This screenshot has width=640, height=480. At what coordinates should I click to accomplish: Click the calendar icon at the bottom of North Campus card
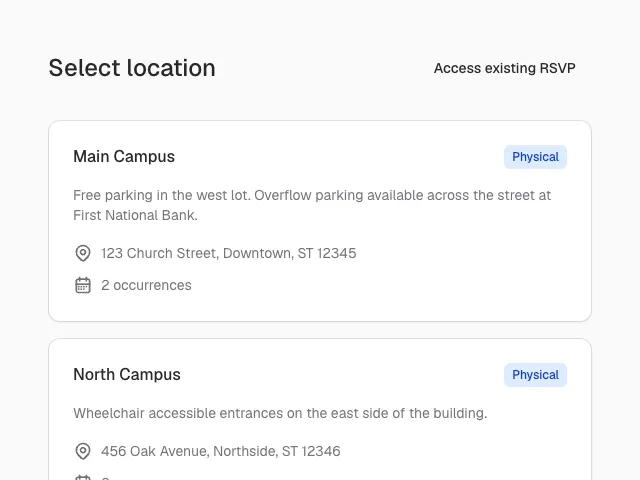point(83,478)
